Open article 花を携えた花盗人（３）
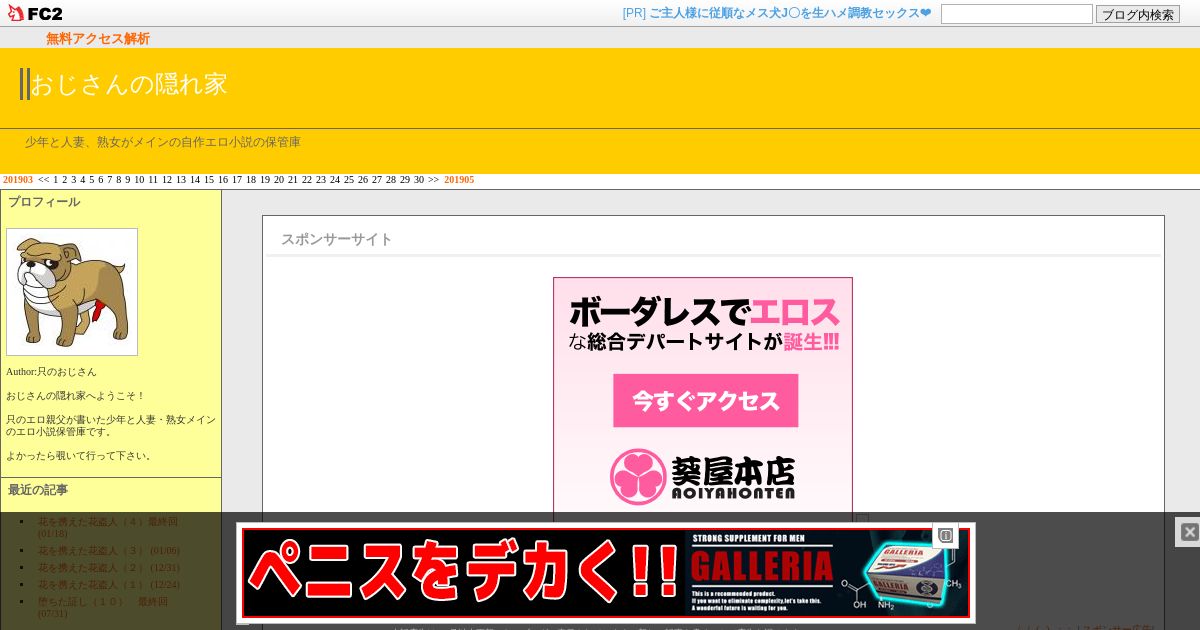Screen dimensions: 1200x630 click(108, 551)
